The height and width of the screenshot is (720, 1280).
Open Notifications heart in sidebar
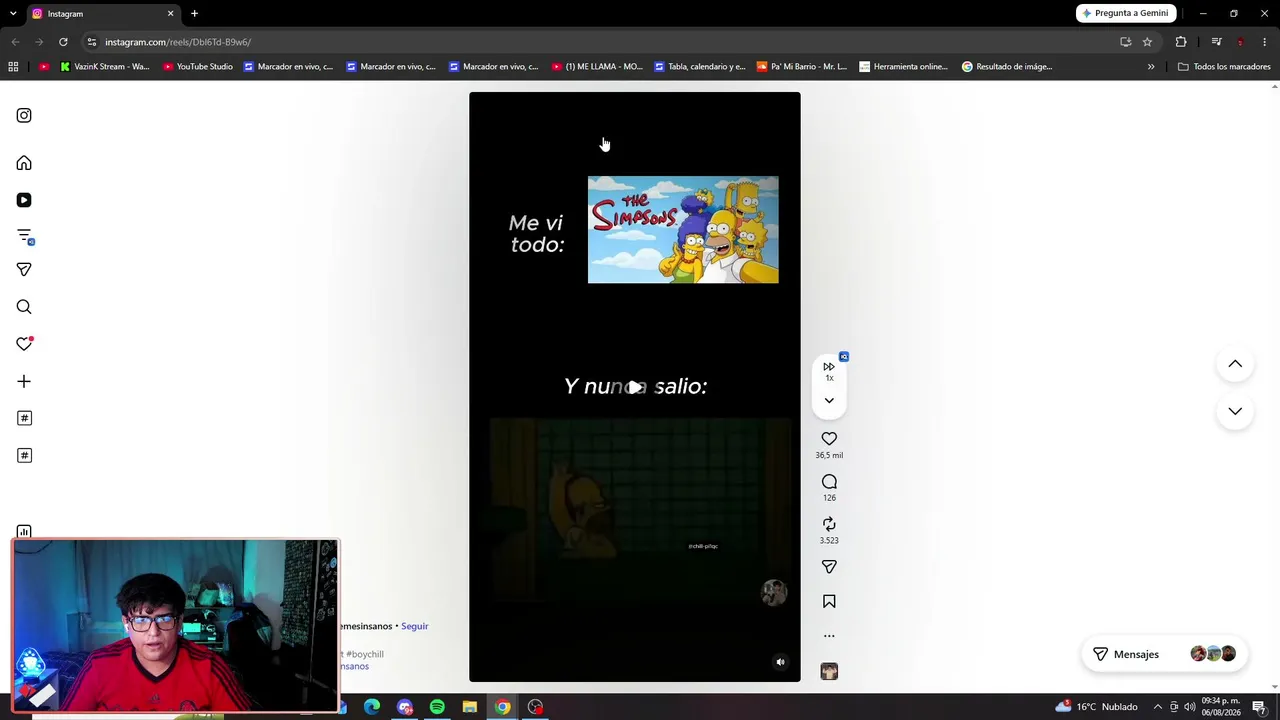point(24,344)
